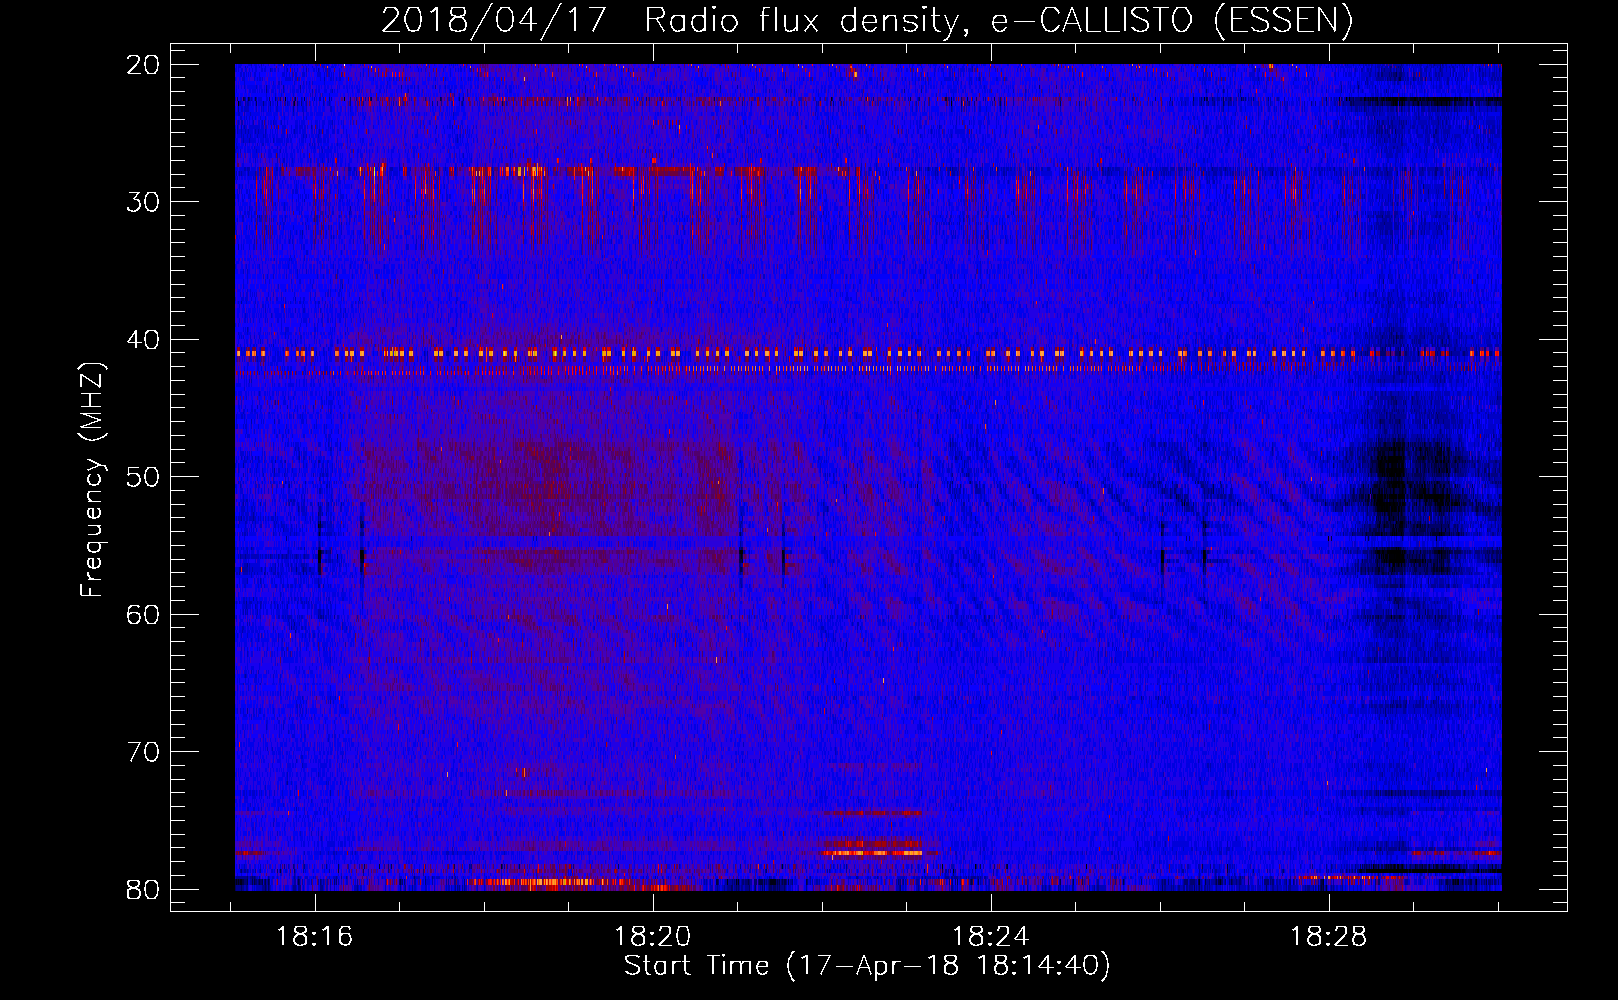Click the 18:16 time tick label
This screenshot has width=1618, height=1000.
tap(315, 937)
